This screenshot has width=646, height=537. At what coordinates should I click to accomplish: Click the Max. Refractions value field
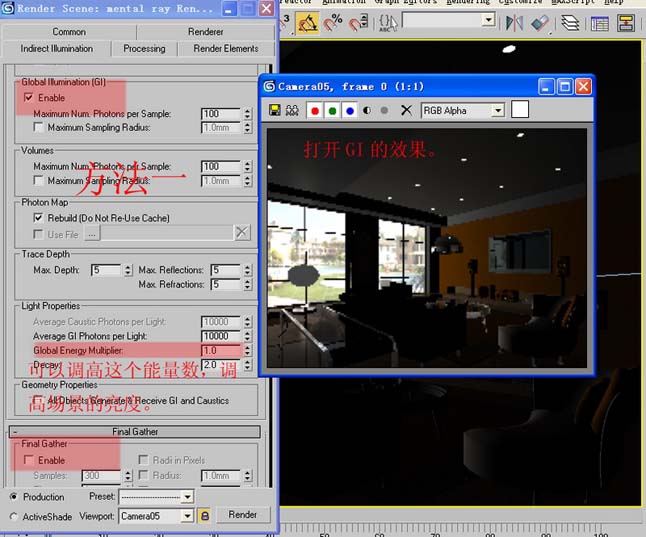[225, 284]
